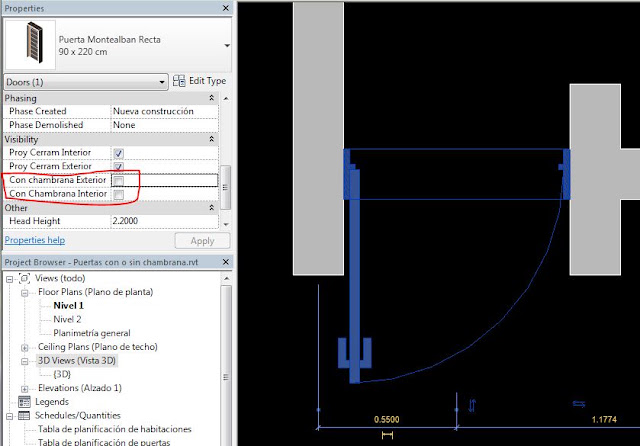Screen dimensions: 640x446
Task: Open the Nivel 1 floor plan
Action: coord(68,306)
